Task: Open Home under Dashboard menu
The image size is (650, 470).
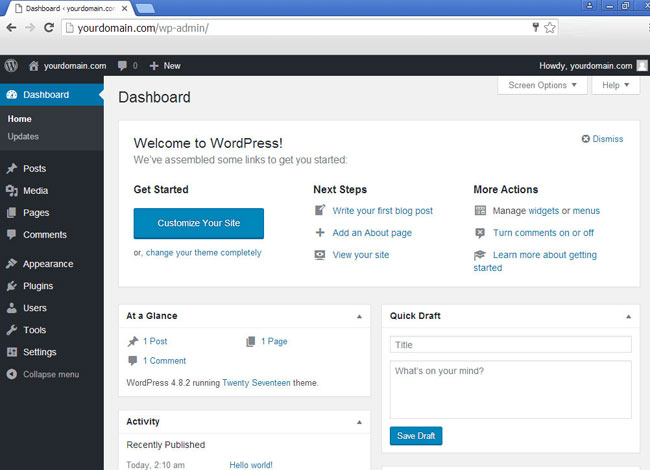Action: (19, 119)
